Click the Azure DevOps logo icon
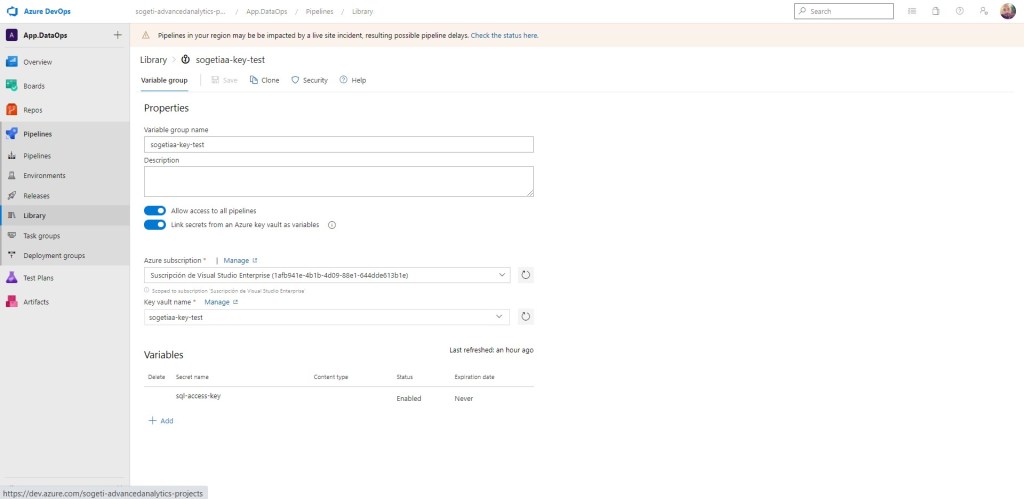 pos(12,11)
